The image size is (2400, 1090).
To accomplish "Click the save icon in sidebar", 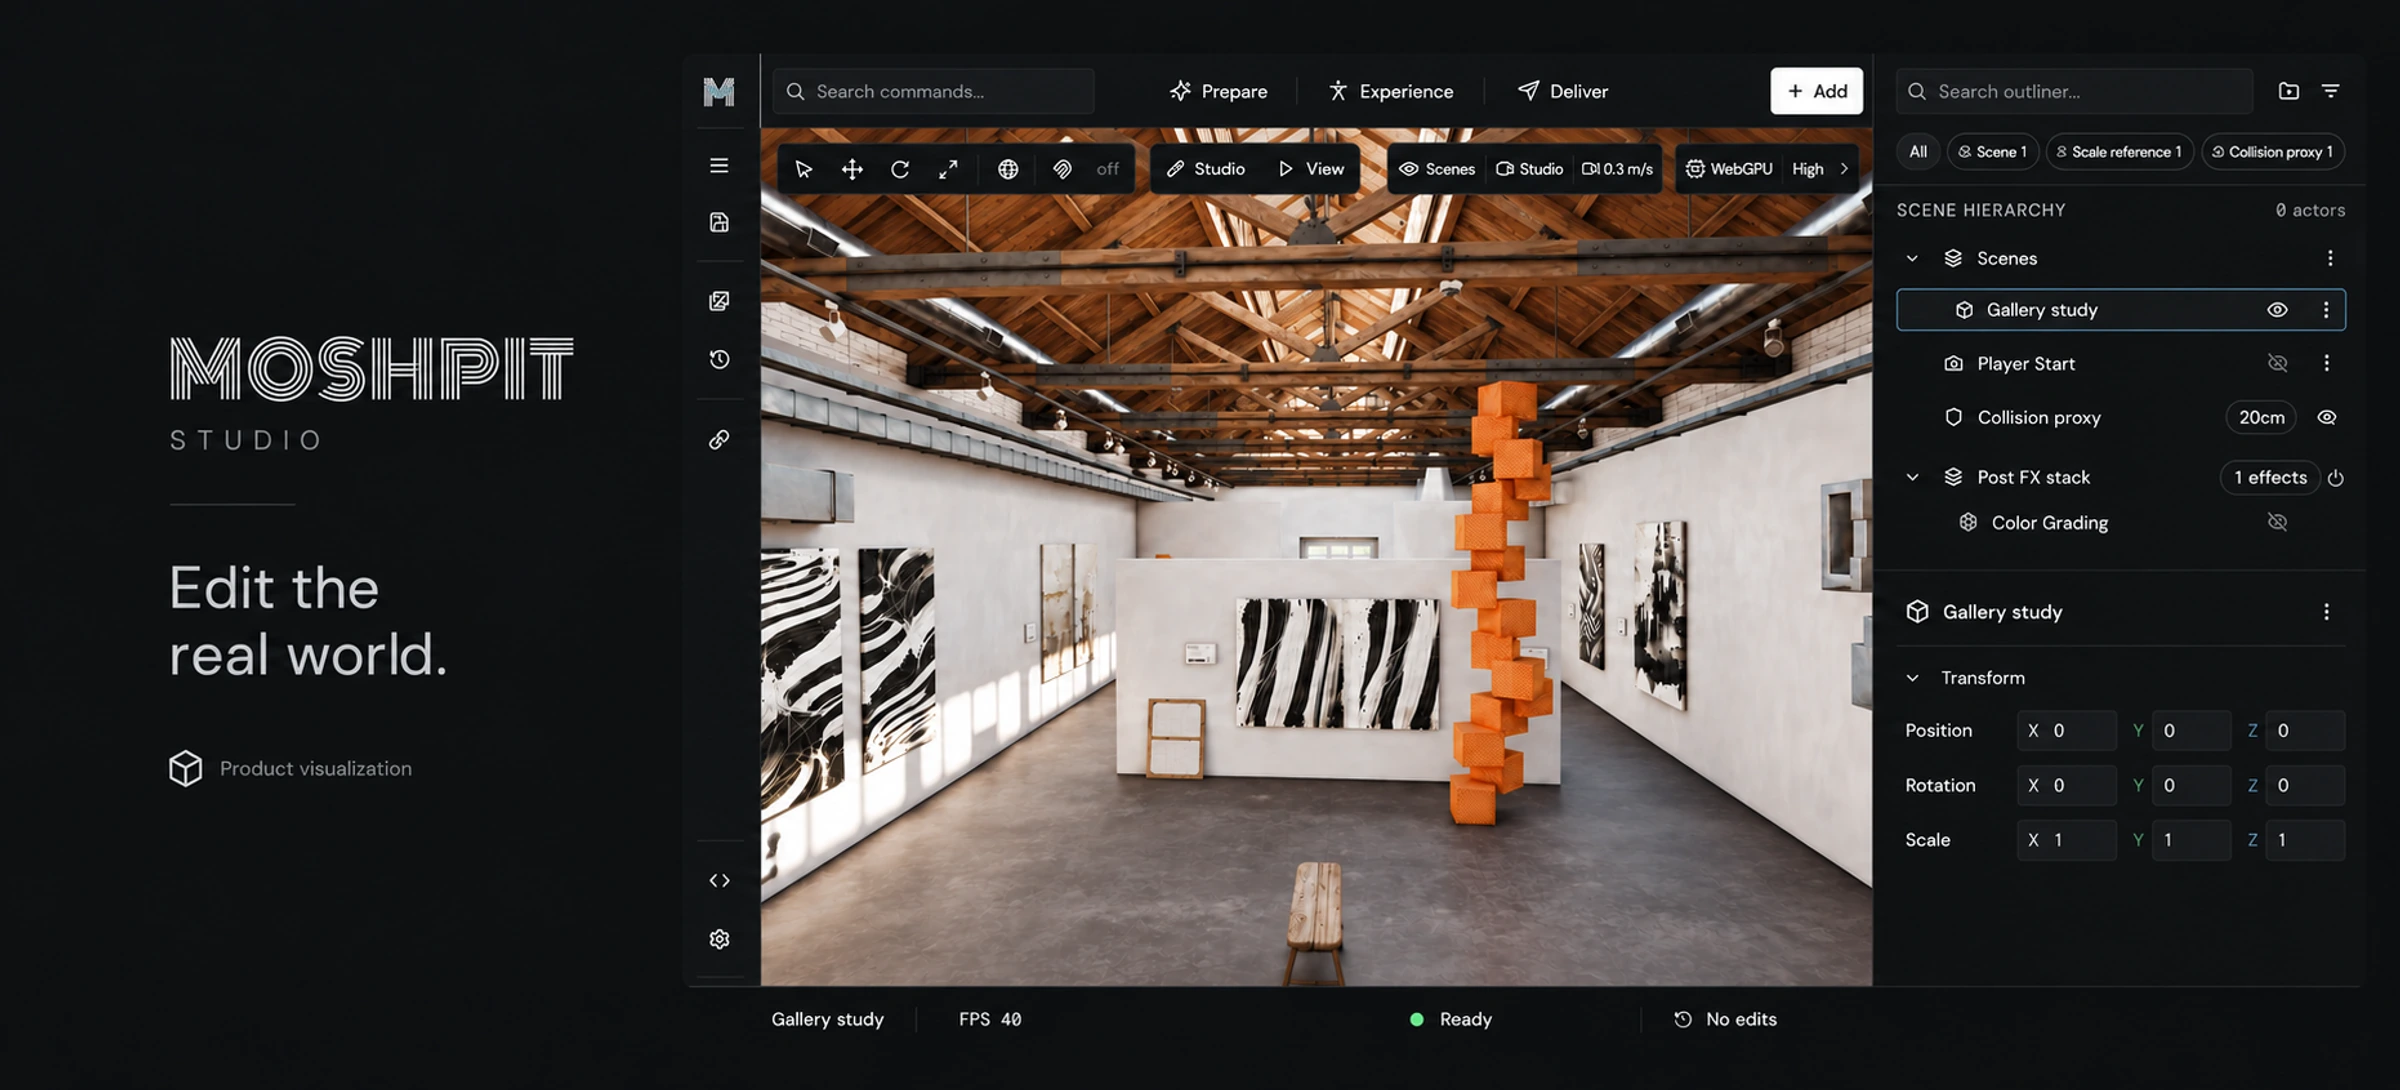I will [x=719, y=222].
